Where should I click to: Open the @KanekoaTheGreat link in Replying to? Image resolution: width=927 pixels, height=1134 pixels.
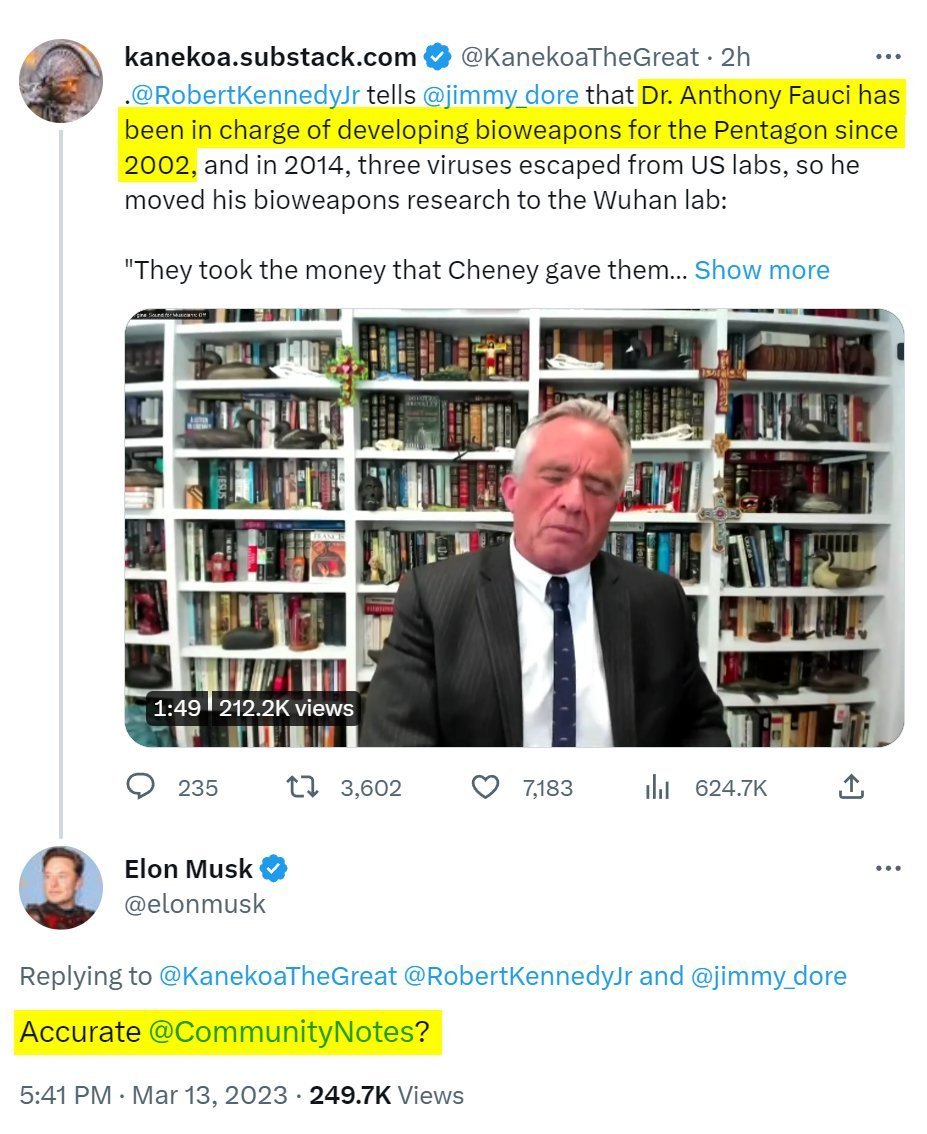click(x=277, y=976)
